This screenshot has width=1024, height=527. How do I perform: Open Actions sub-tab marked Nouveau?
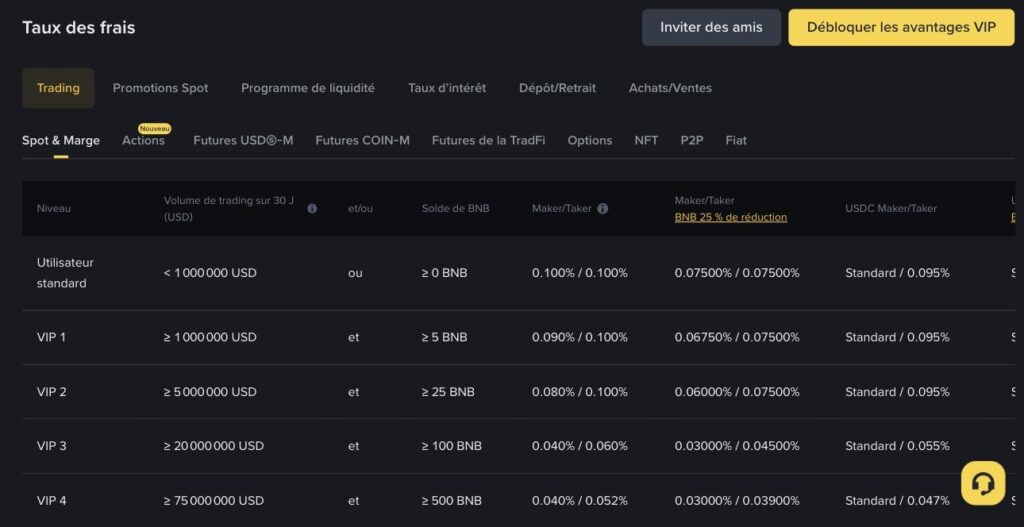point(144,140)
